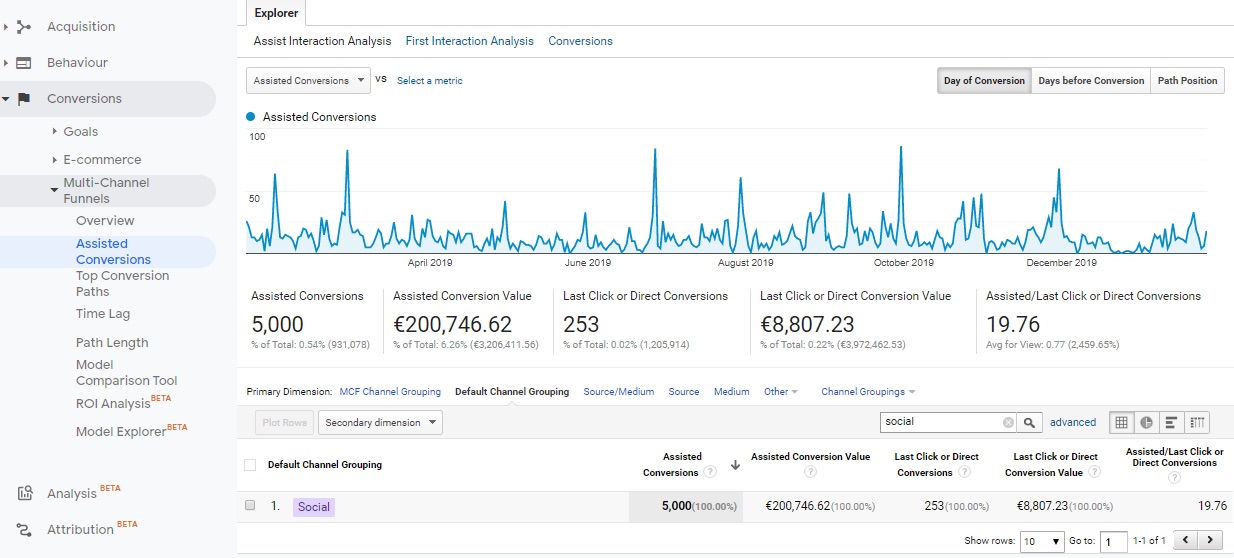Viewport: 1234px width, 558px height.
Task: Expand the Goals section in sidebar
Action: [x=54, y=131]
